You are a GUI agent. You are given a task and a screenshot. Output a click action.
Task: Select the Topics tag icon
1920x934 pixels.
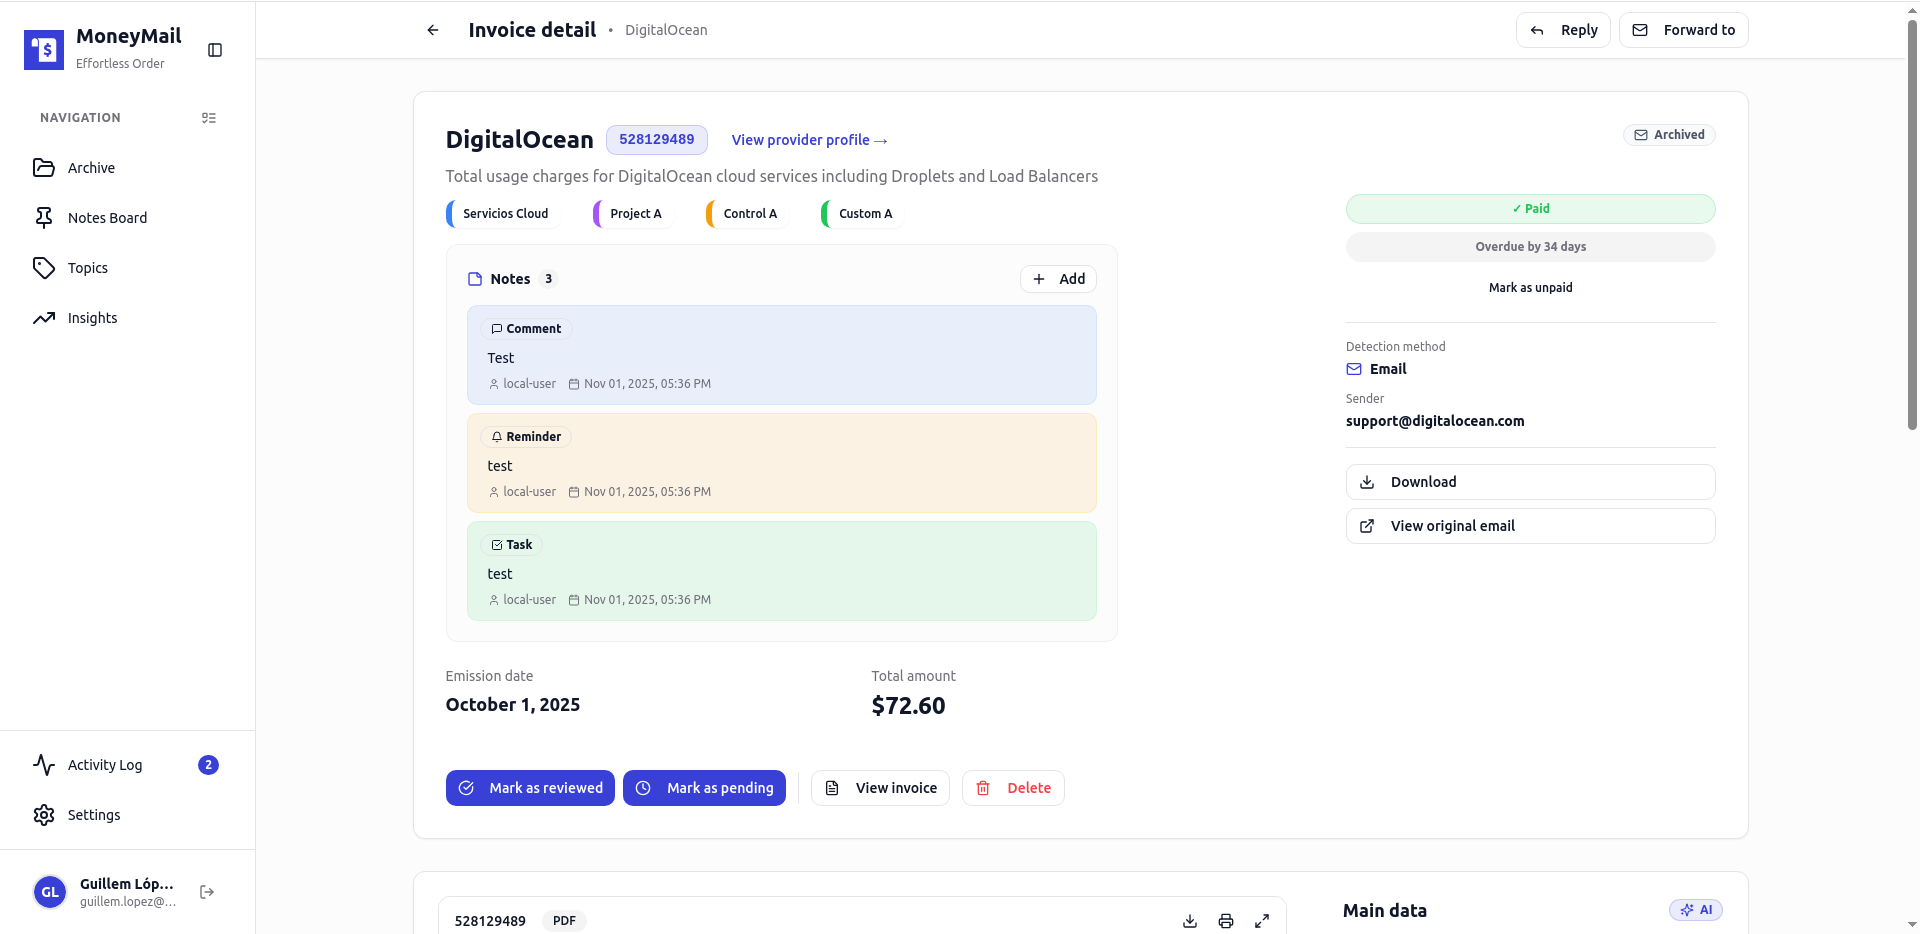(x=45, y=267)
